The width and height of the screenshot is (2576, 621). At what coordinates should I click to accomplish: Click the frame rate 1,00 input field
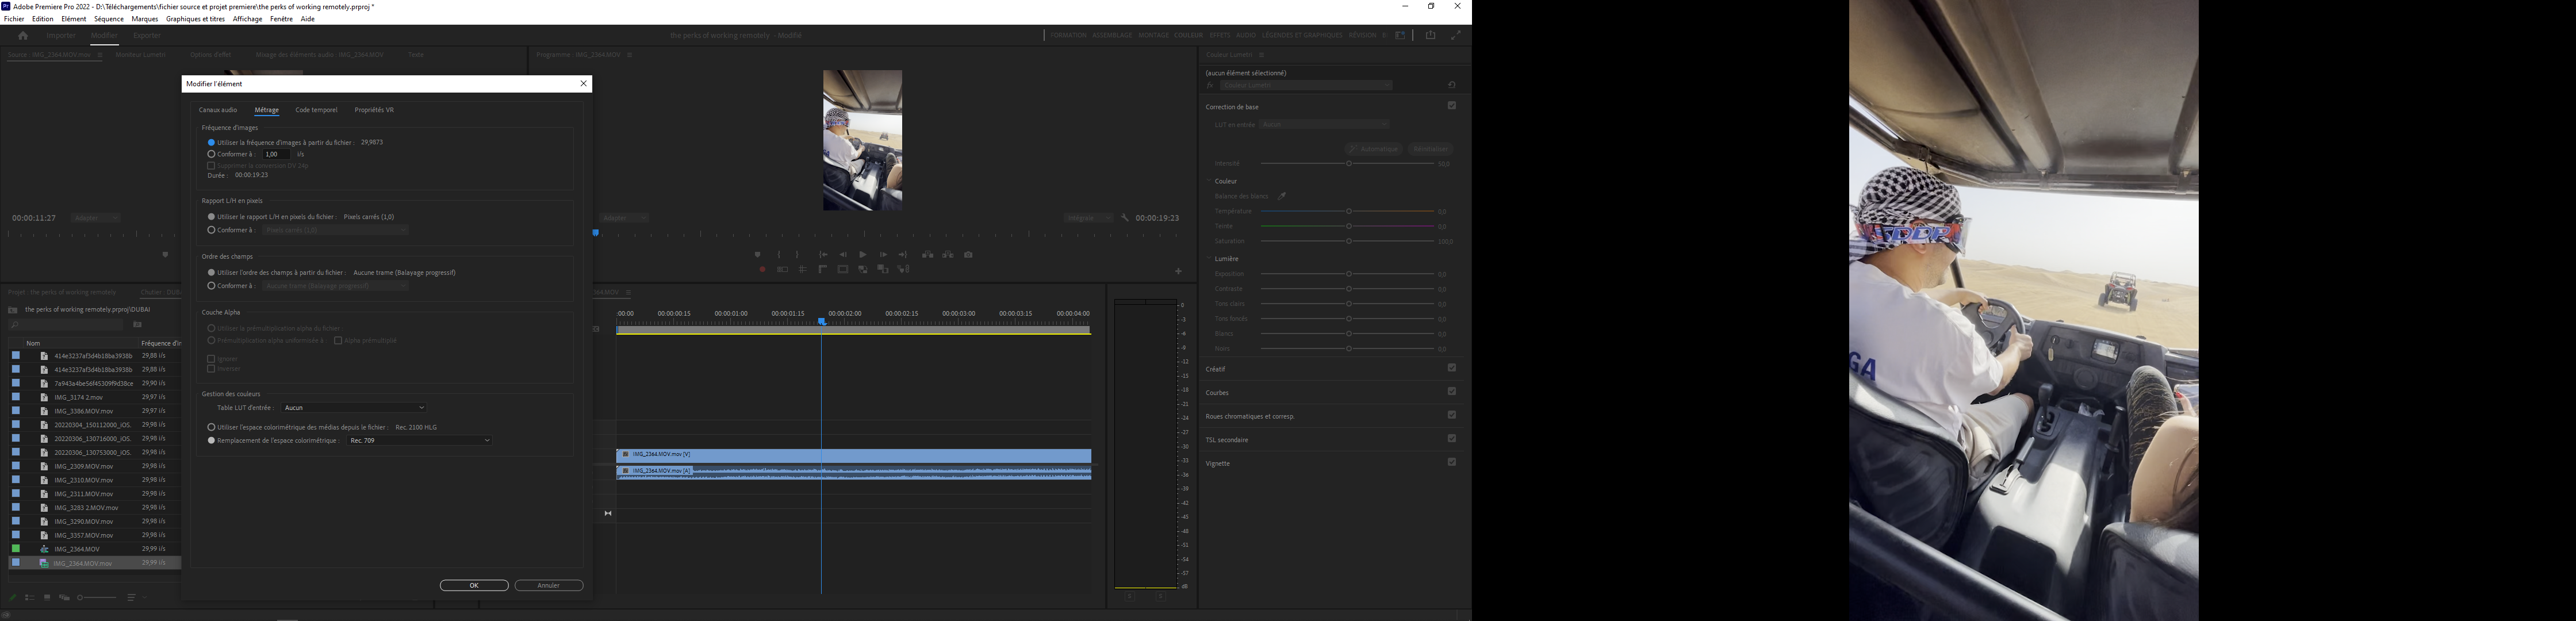[x=276, y=155]
